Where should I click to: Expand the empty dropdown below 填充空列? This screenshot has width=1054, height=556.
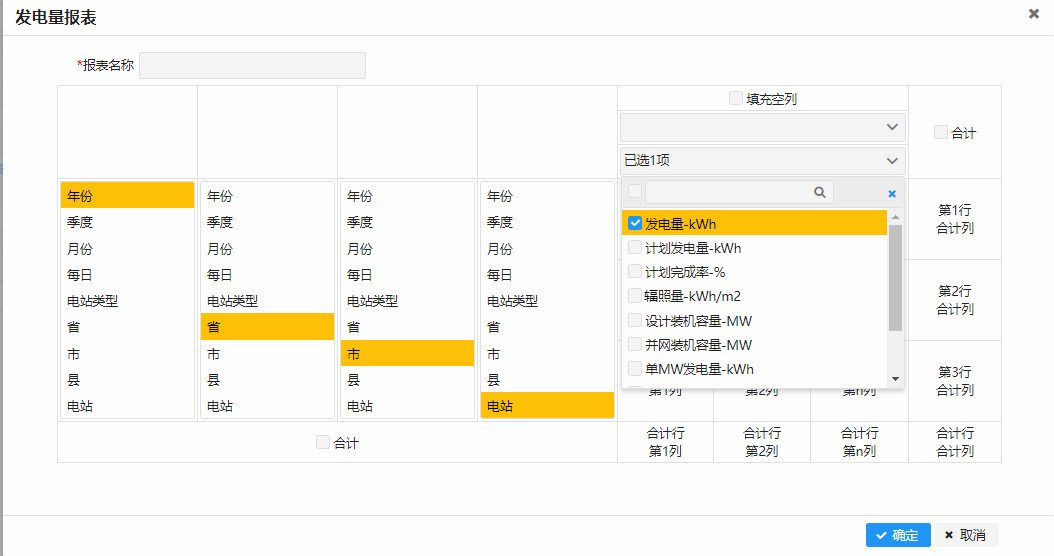762,127
